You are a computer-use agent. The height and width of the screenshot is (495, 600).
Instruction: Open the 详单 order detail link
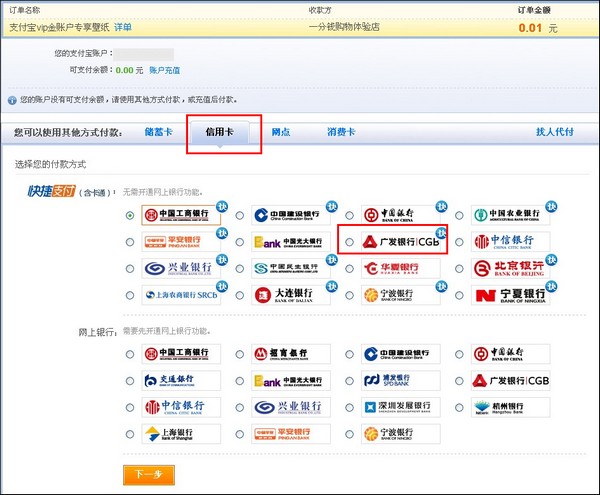coord(123,27)
